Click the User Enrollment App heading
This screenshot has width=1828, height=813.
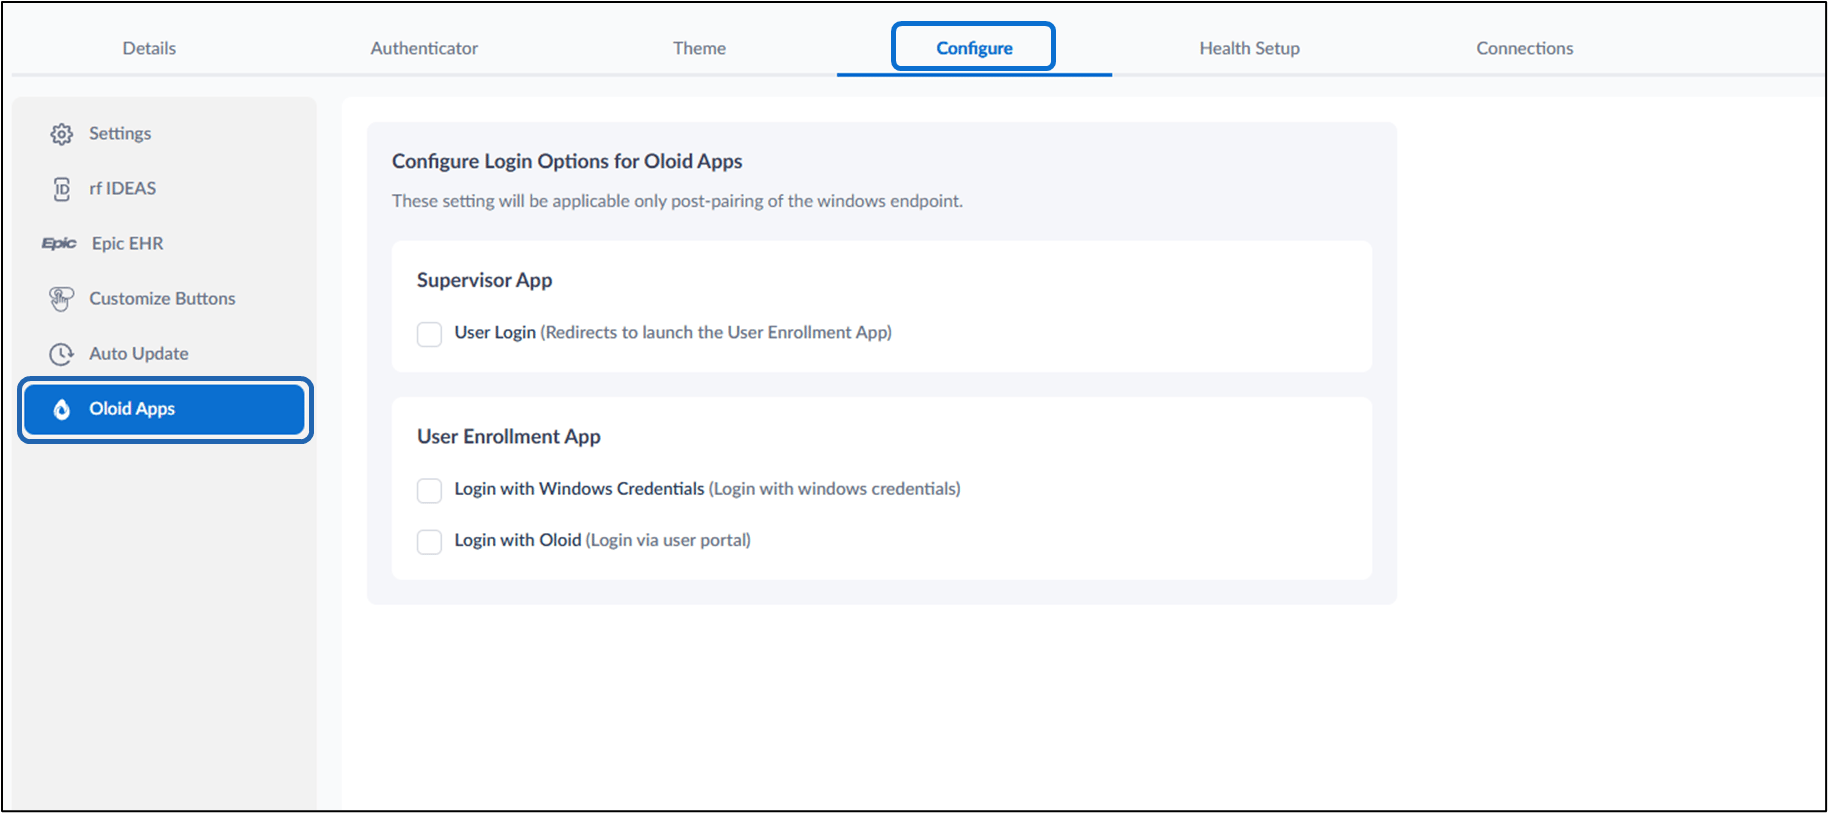pyautogui.click(x=508, y=436)
